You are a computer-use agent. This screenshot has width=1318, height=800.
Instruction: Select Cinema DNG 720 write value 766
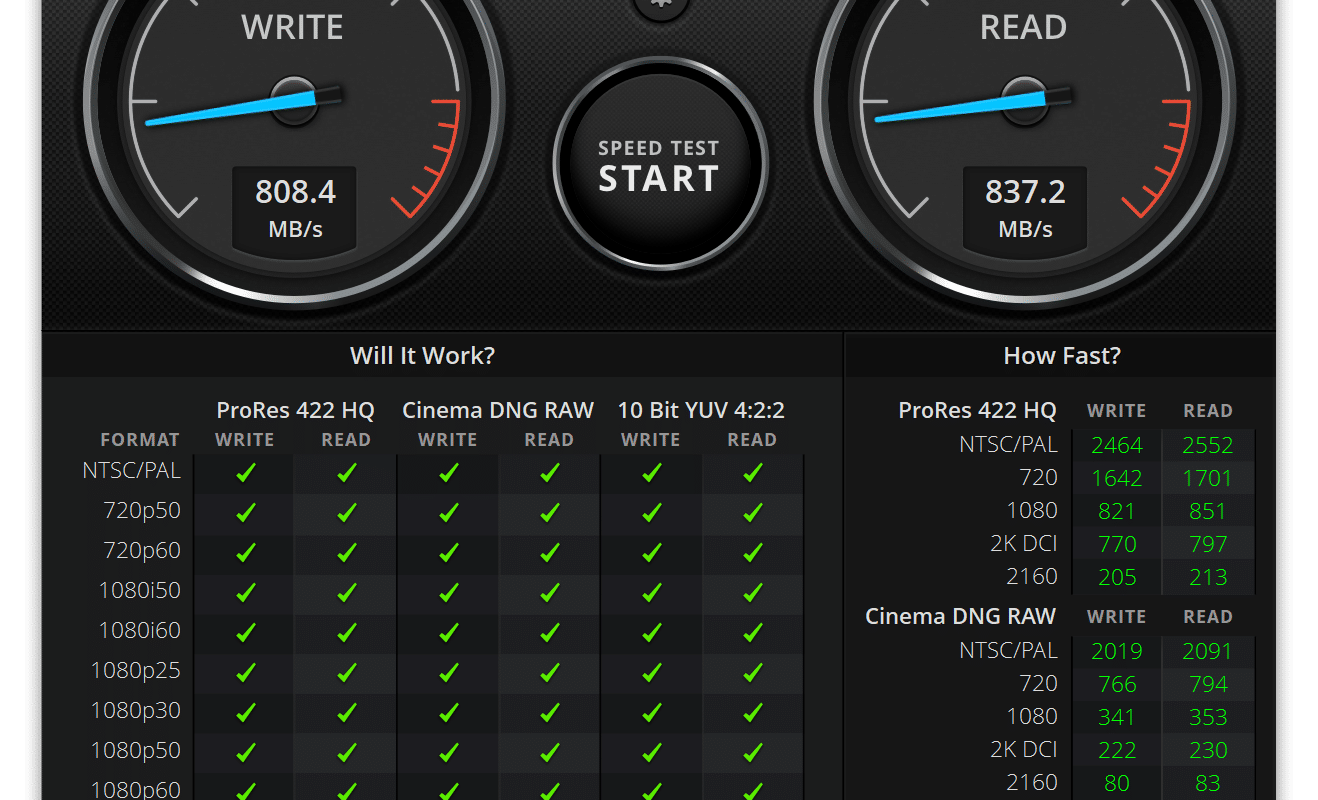(1117, 684)
